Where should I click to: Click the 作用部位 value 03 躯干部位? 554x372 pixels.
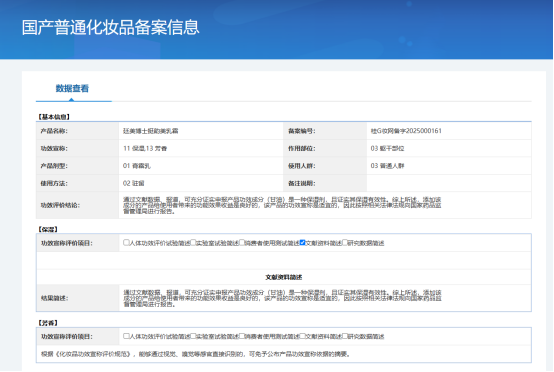pyautogui.click(x=387, y=148)
